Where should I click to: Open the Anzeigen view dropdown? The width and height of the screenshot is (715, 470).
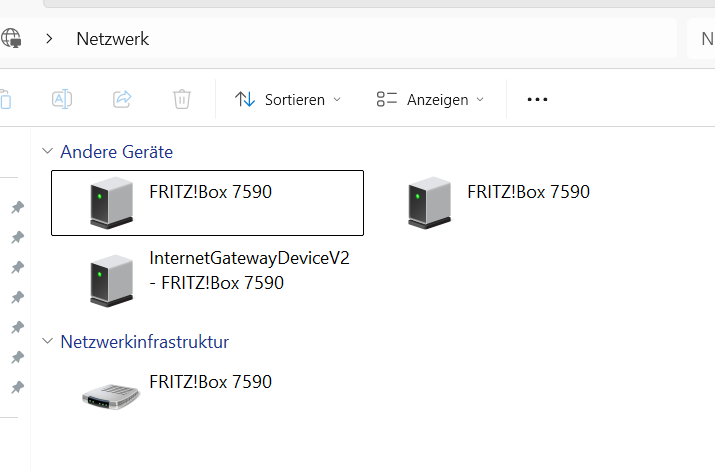tap(430, 99)
